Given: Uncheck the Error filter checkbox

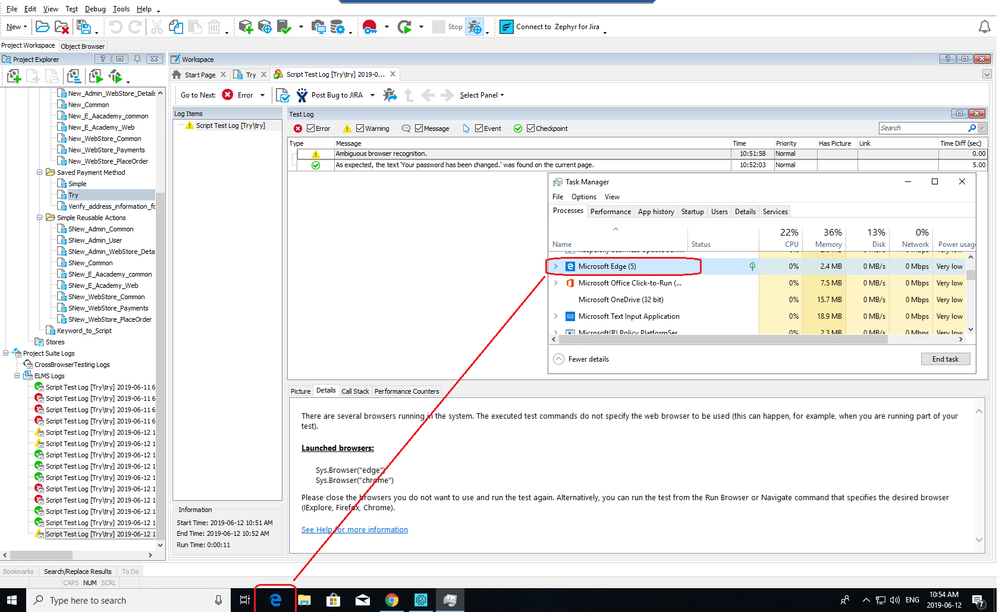Looking at the screenshot, I should (311, 129).
